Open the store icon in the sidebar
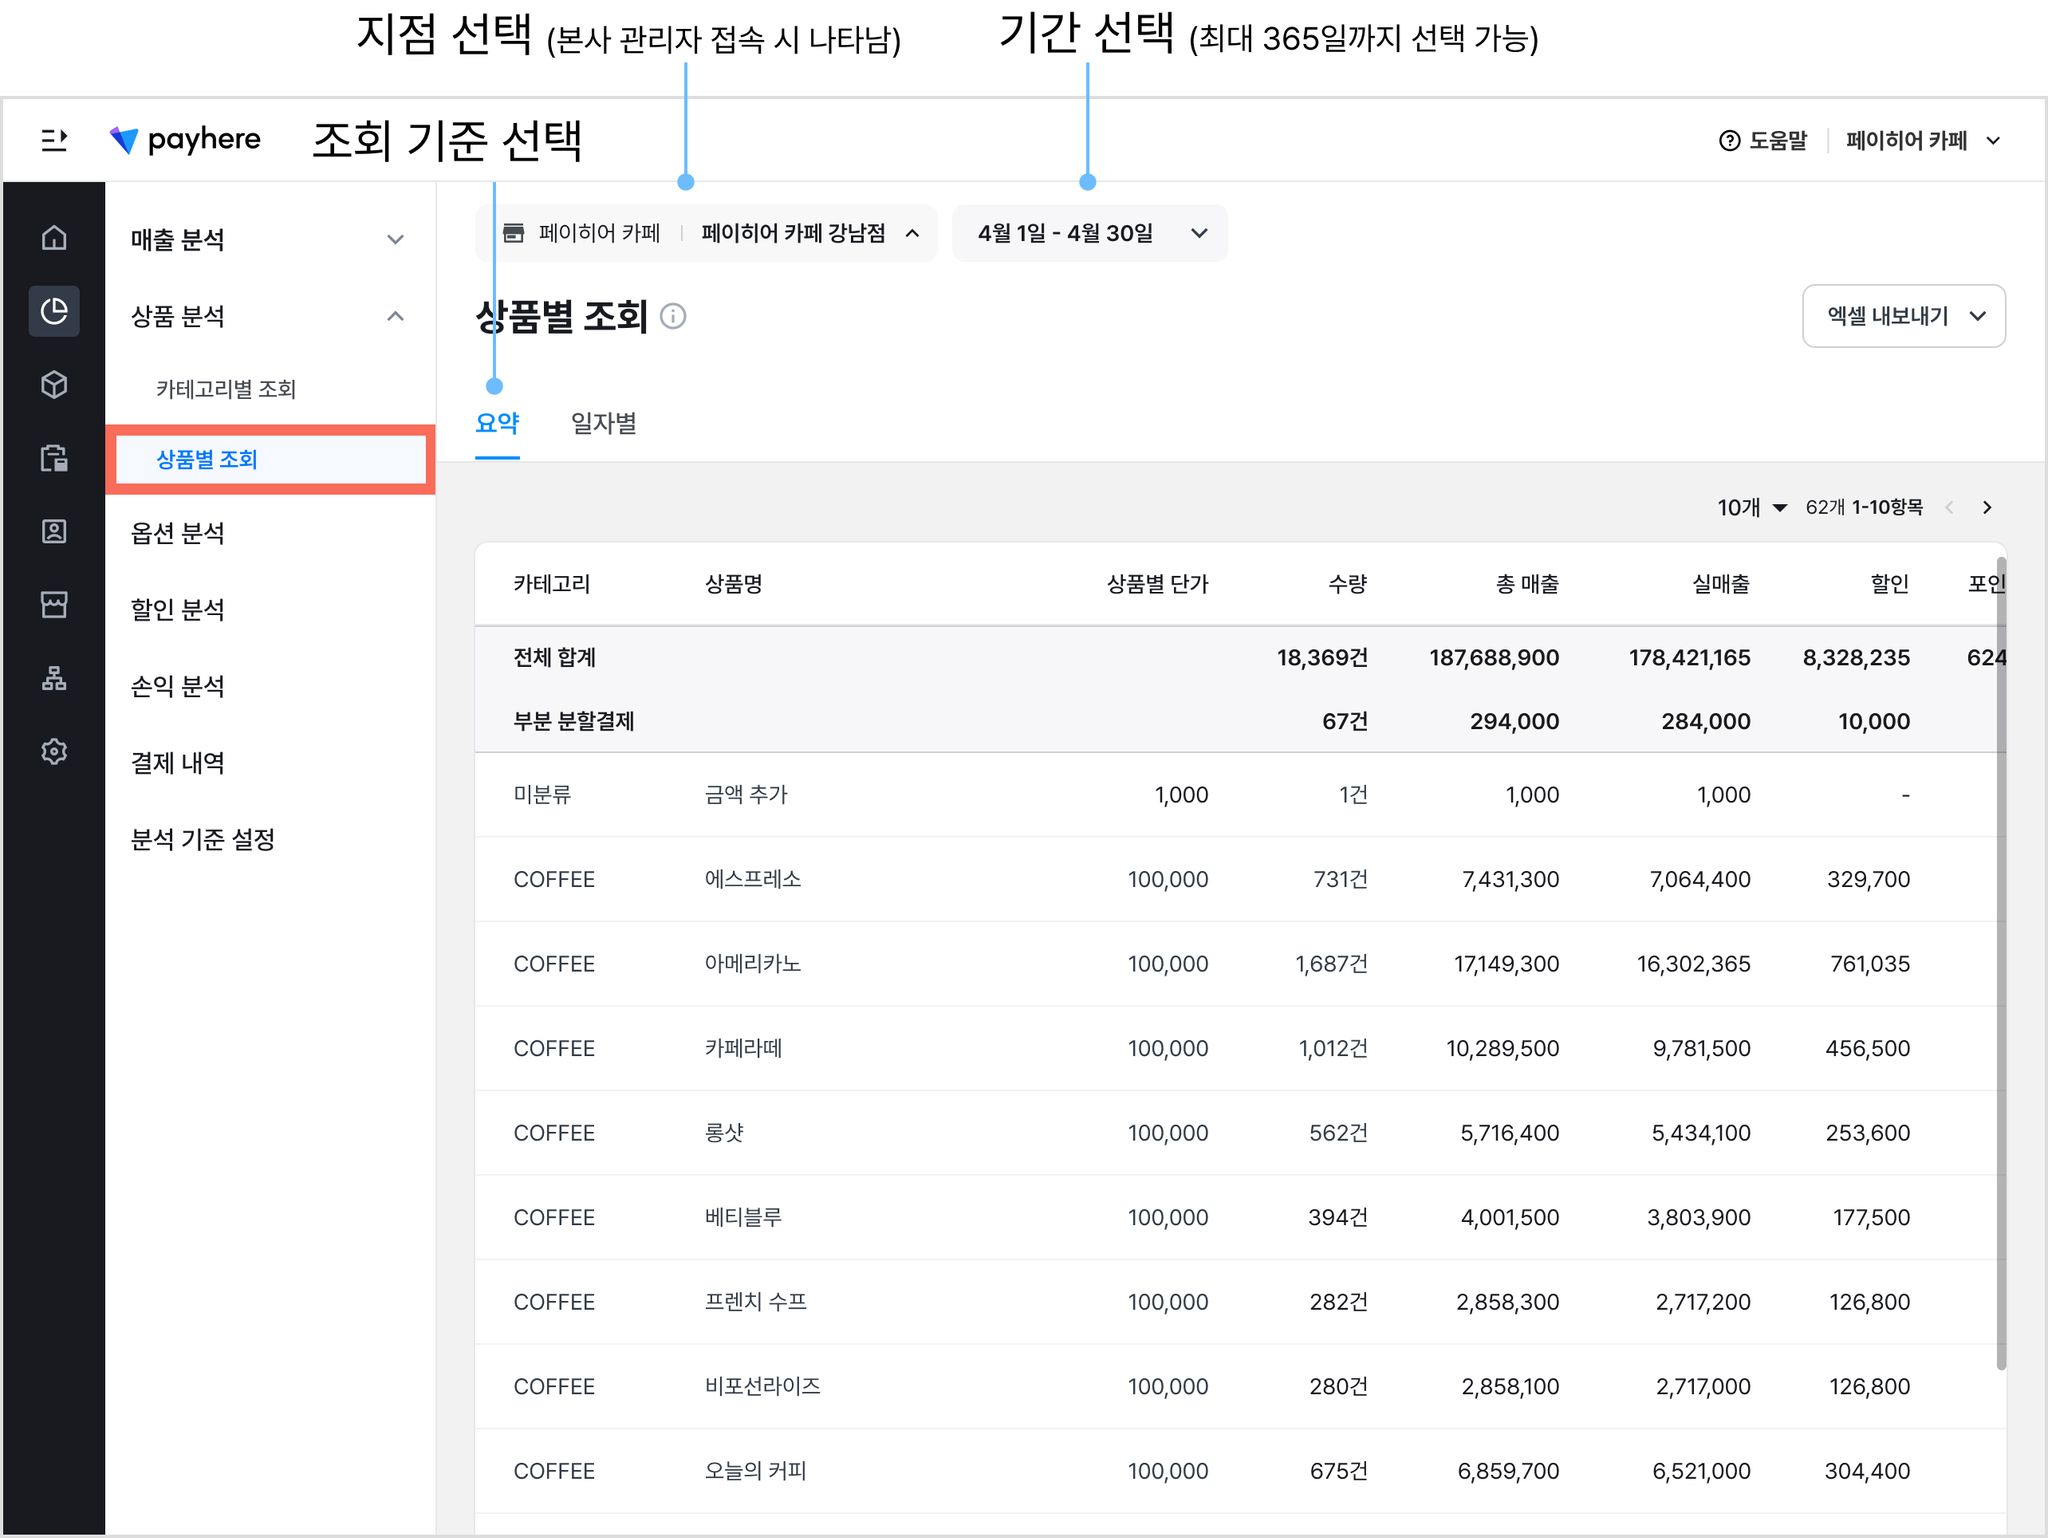The width and height of the screenshot is (2048, 1538). coord(54,604)
